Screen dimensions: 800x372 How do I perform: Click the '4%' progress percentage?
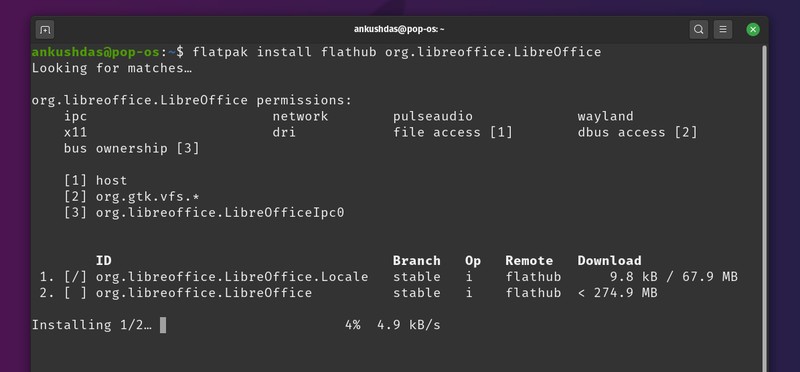[353, 325]
